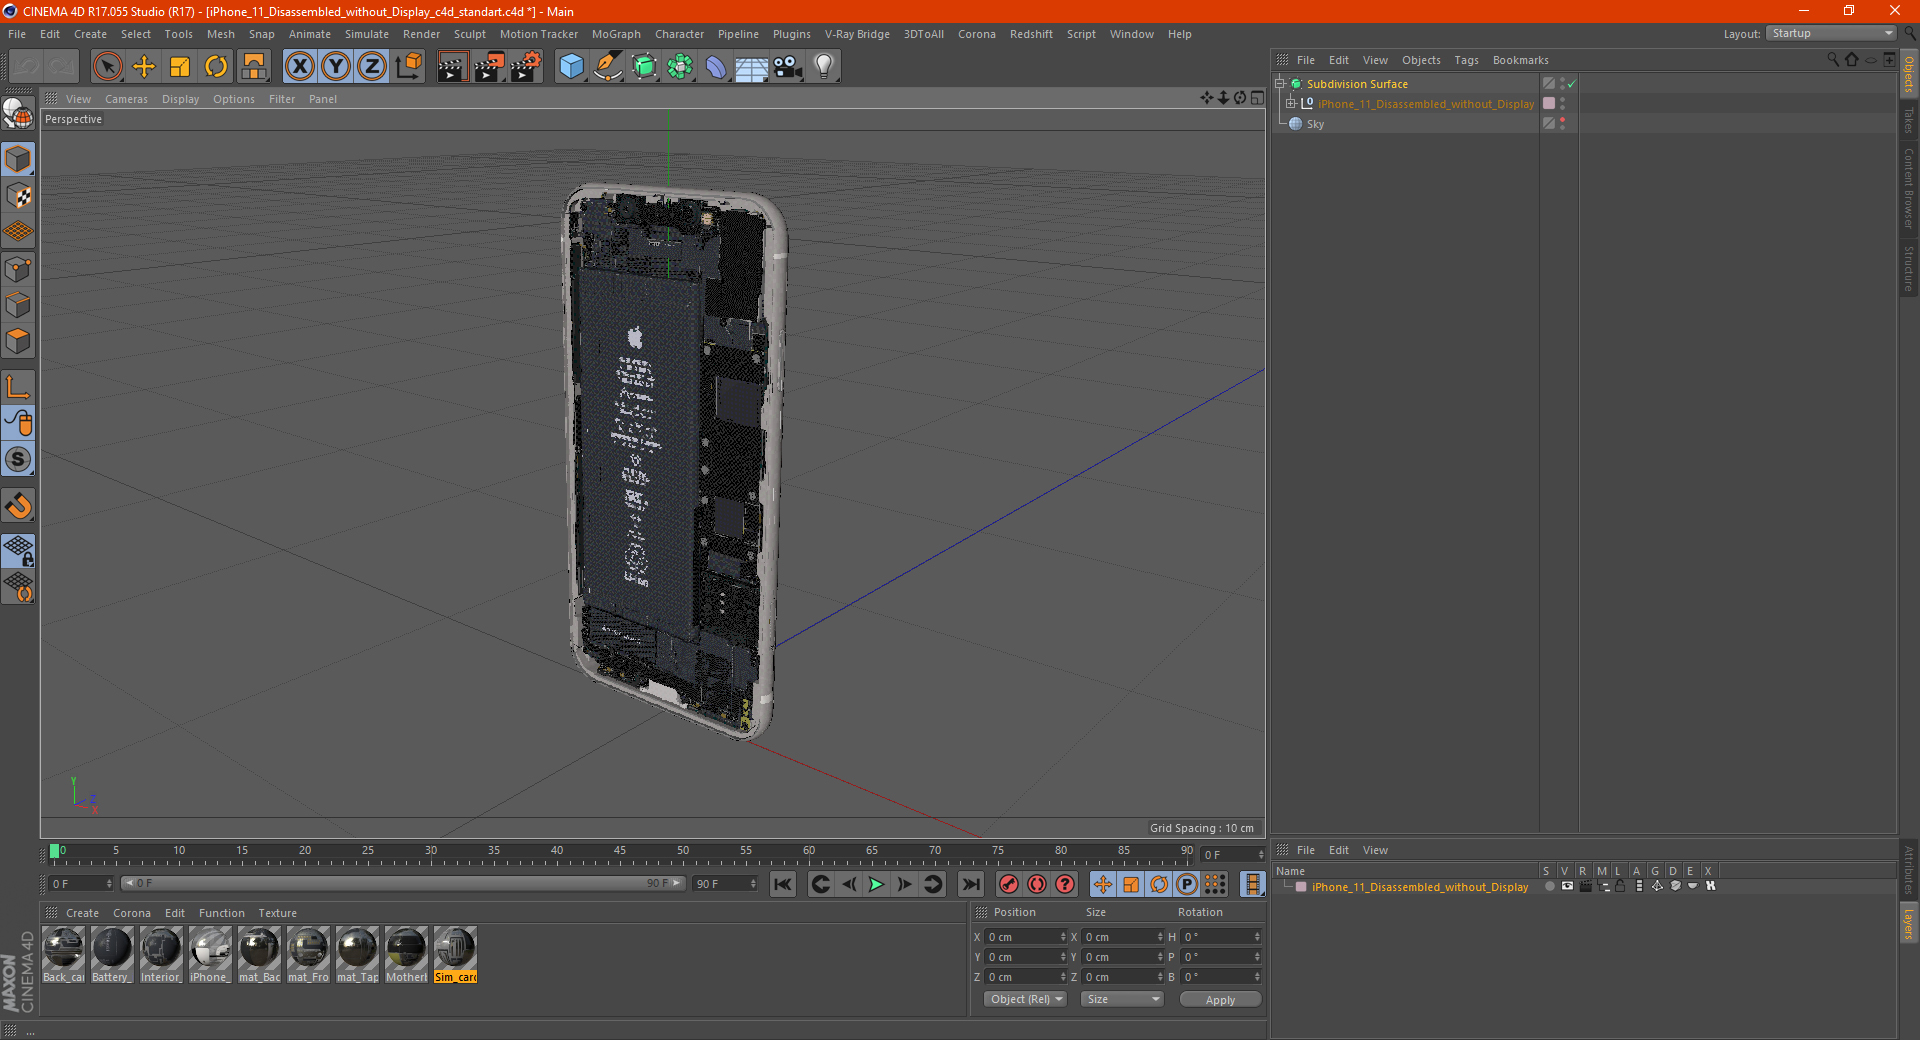Image resolution: width=1920 pixels, height=1040 pixels.
Task: Add a Light object
Action: [x=823, y=67]
